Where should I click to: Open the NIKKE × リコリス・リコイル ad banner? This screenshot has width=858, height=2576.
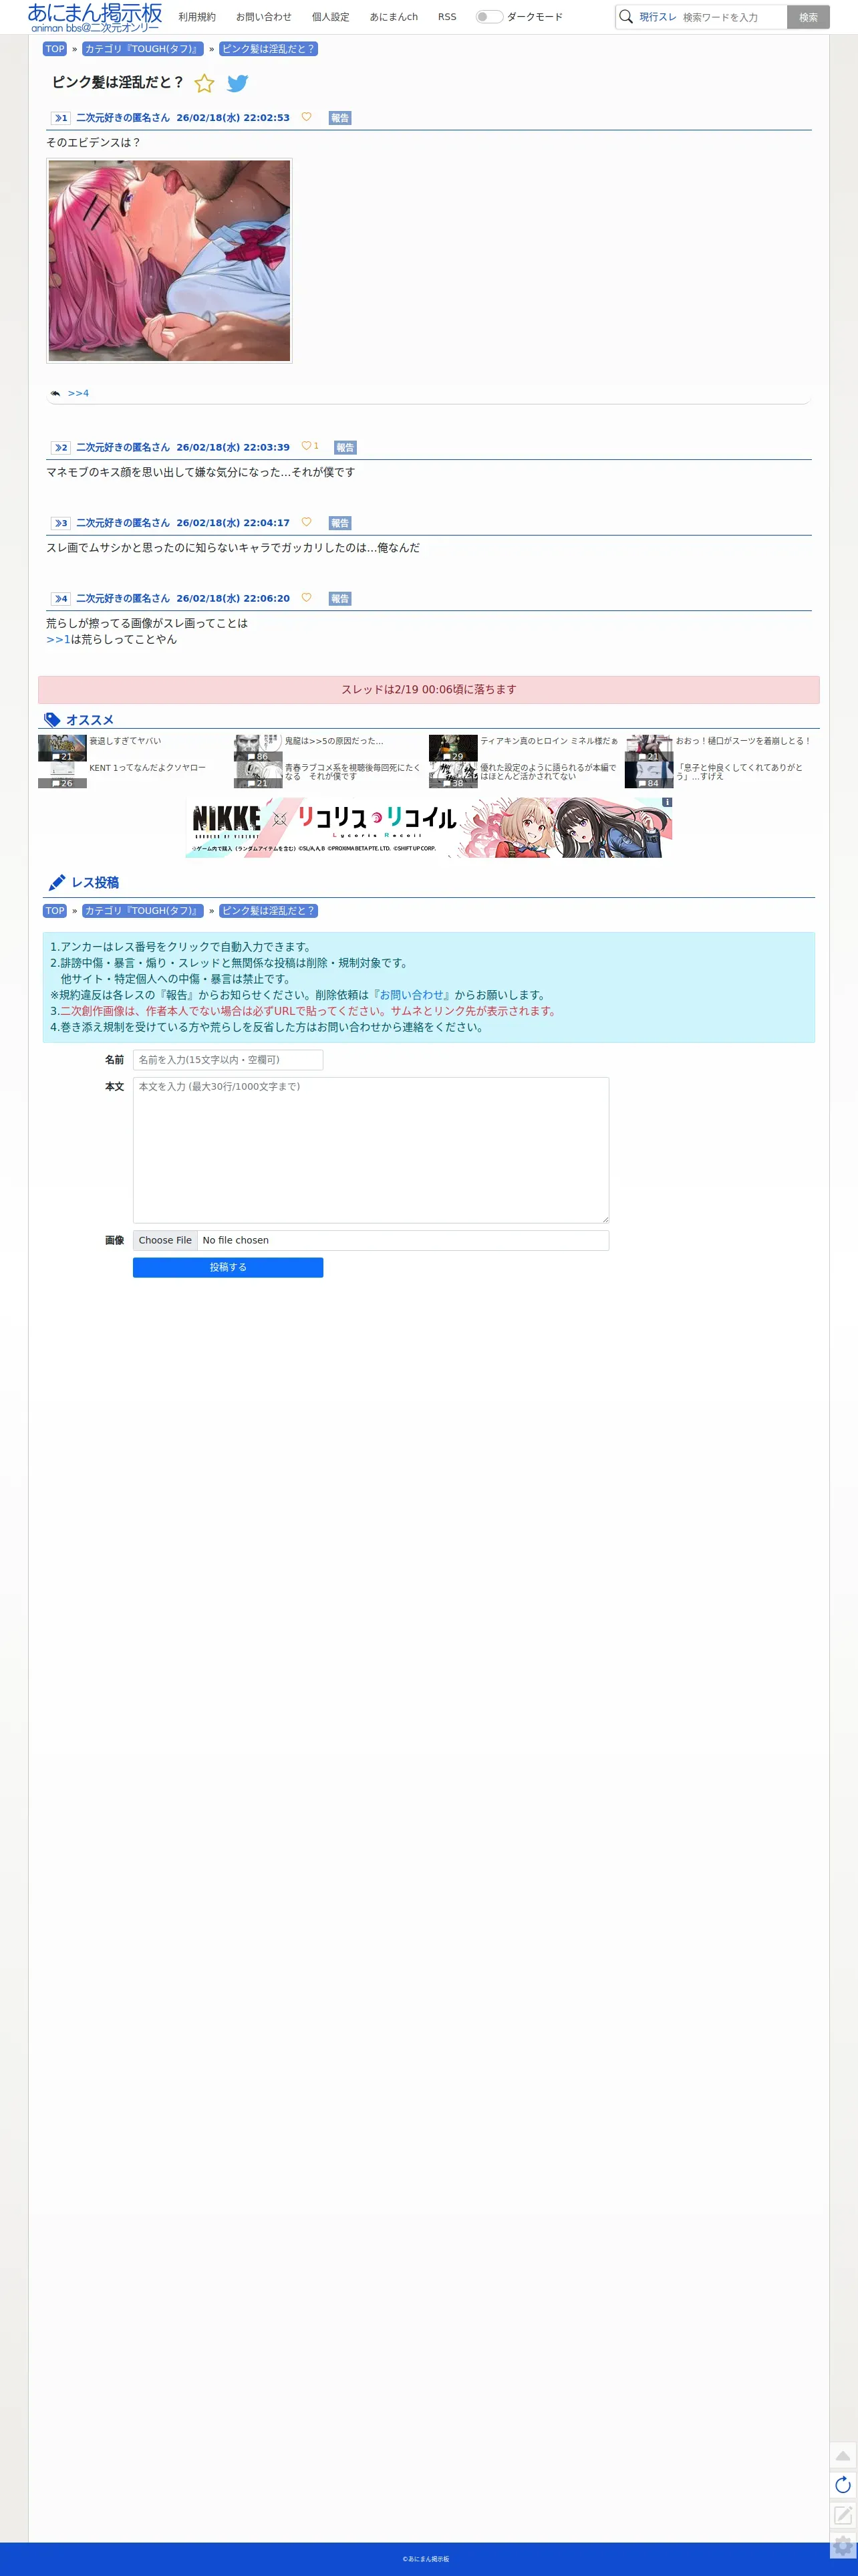click(x=429, y=827)
